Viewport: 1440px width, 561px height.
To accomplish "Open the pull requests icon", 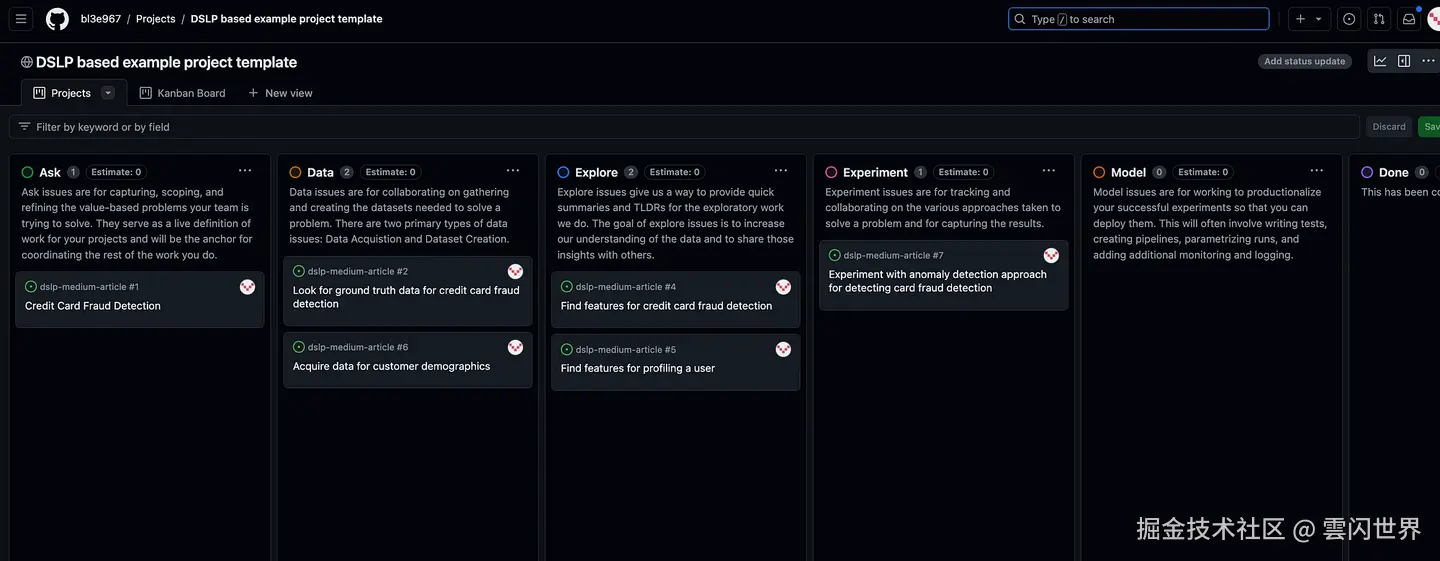I will click(1379, 19).
